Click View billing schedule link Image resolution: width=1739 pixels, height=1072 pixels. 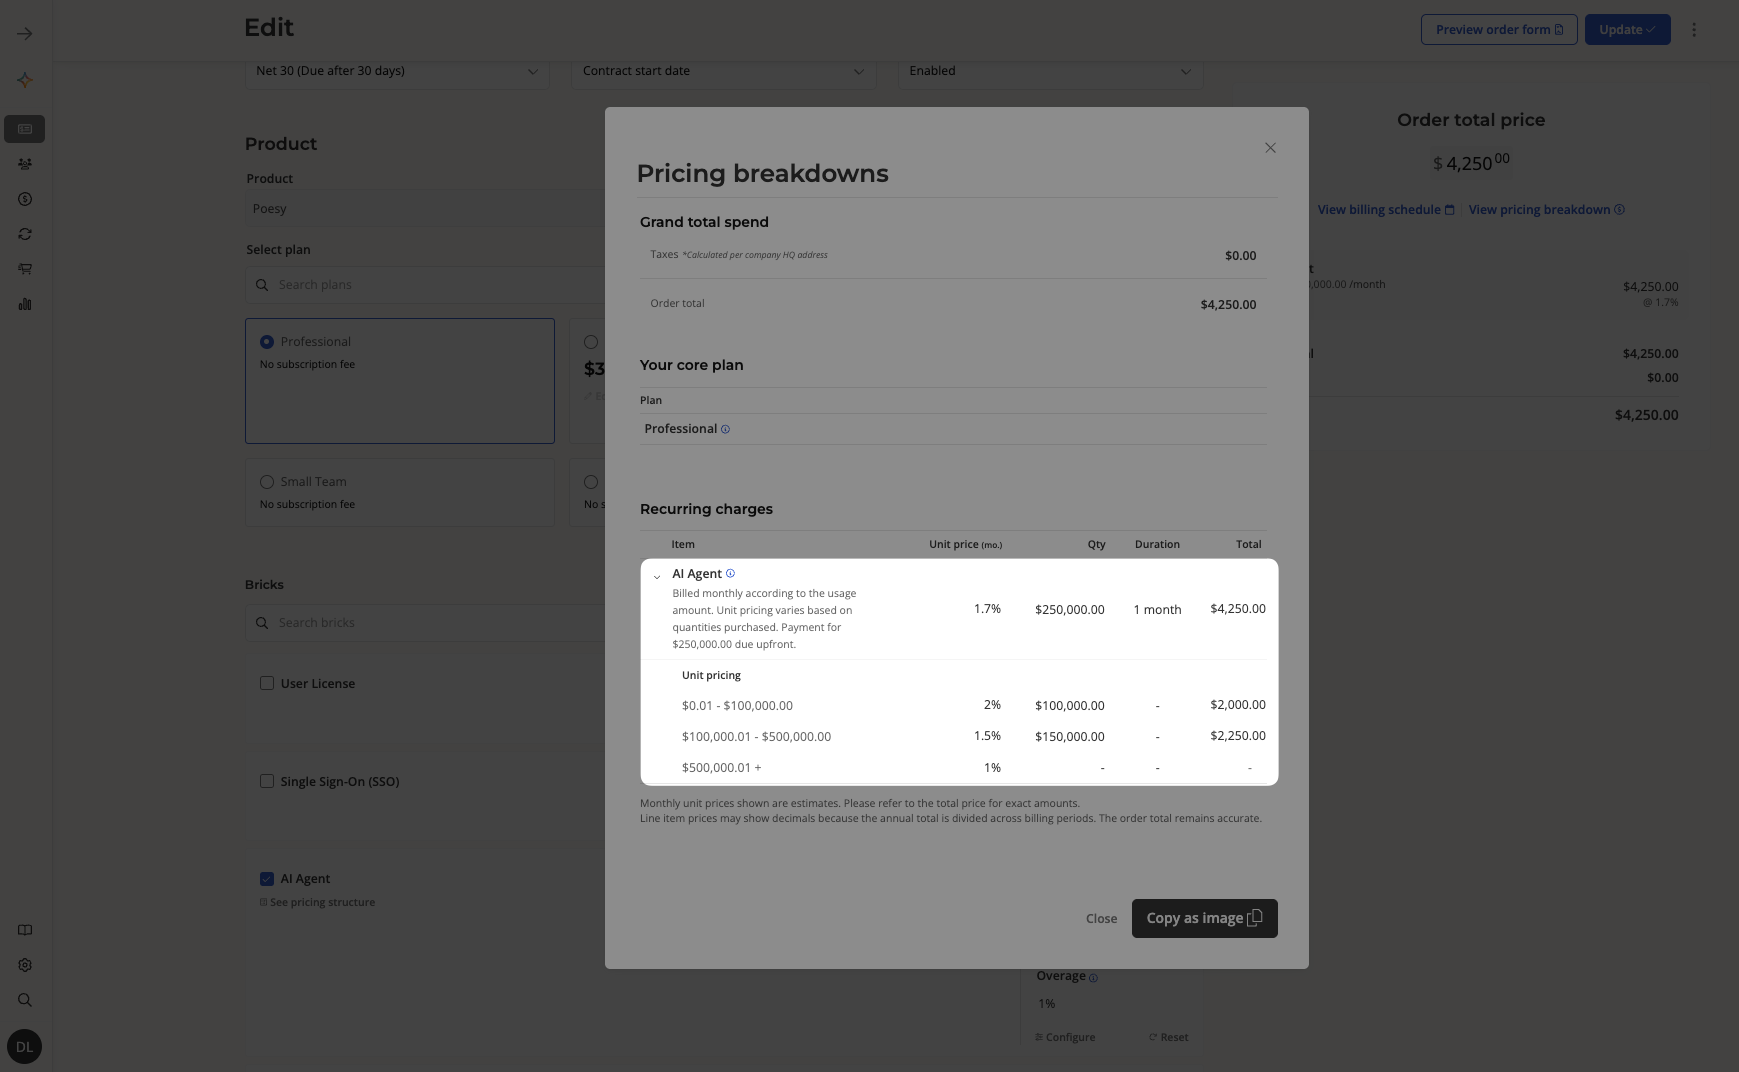click(1385, 210)
